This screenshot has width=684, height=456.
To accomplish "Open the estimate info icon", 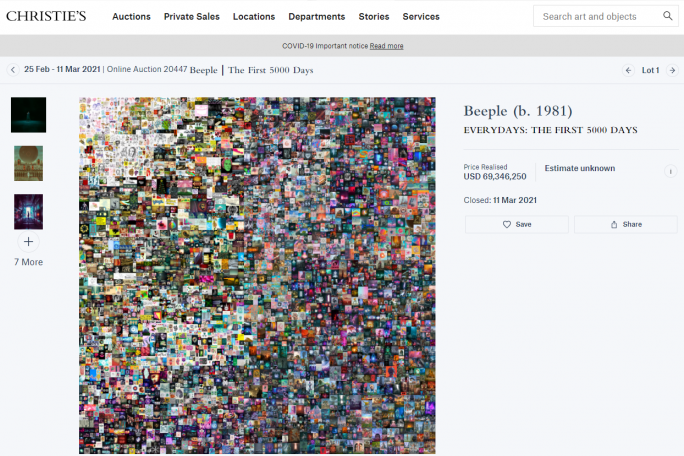I will click(670, 171).
